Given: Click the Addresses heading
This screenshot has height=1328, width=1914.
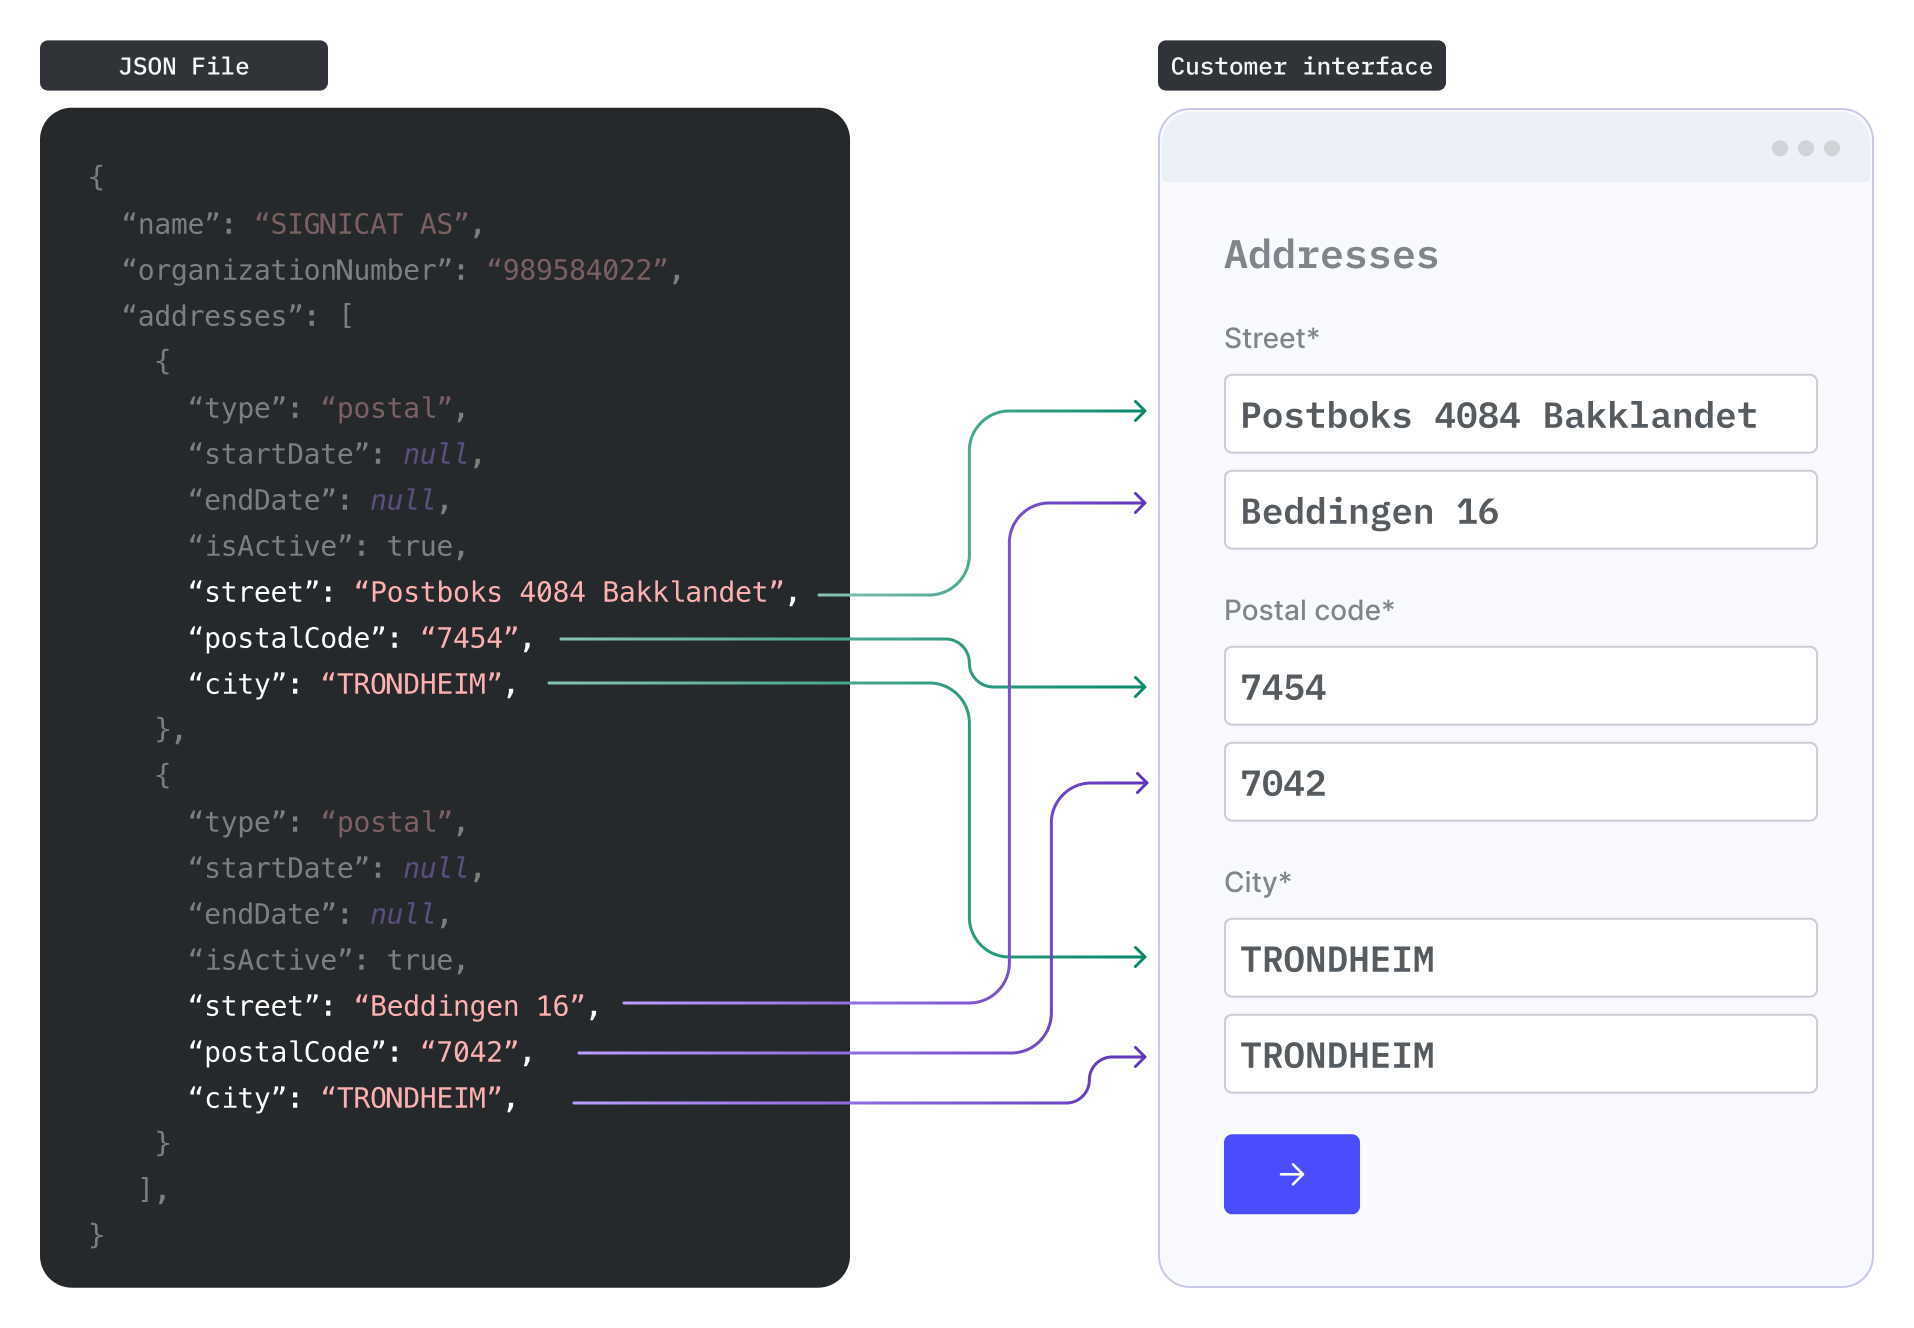Looking at the screenshot, I should coord(1331,255).
